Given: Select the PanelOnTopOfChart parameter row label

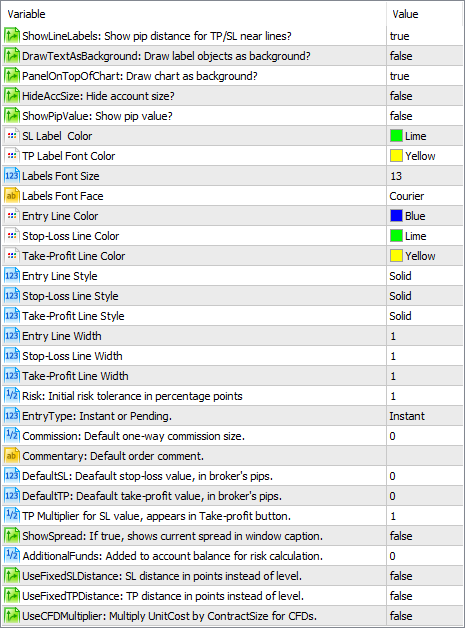Looking at the screenshot, I should [140, 76].
